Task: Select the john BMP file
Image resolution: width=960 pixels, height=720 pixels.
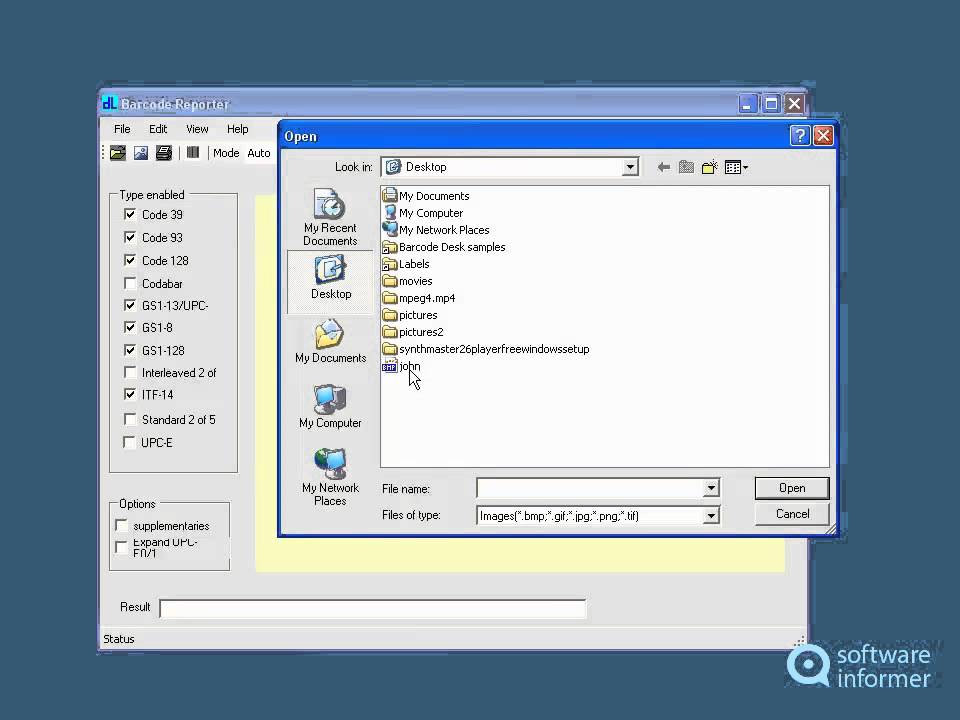Action: [x=401, y=366]
